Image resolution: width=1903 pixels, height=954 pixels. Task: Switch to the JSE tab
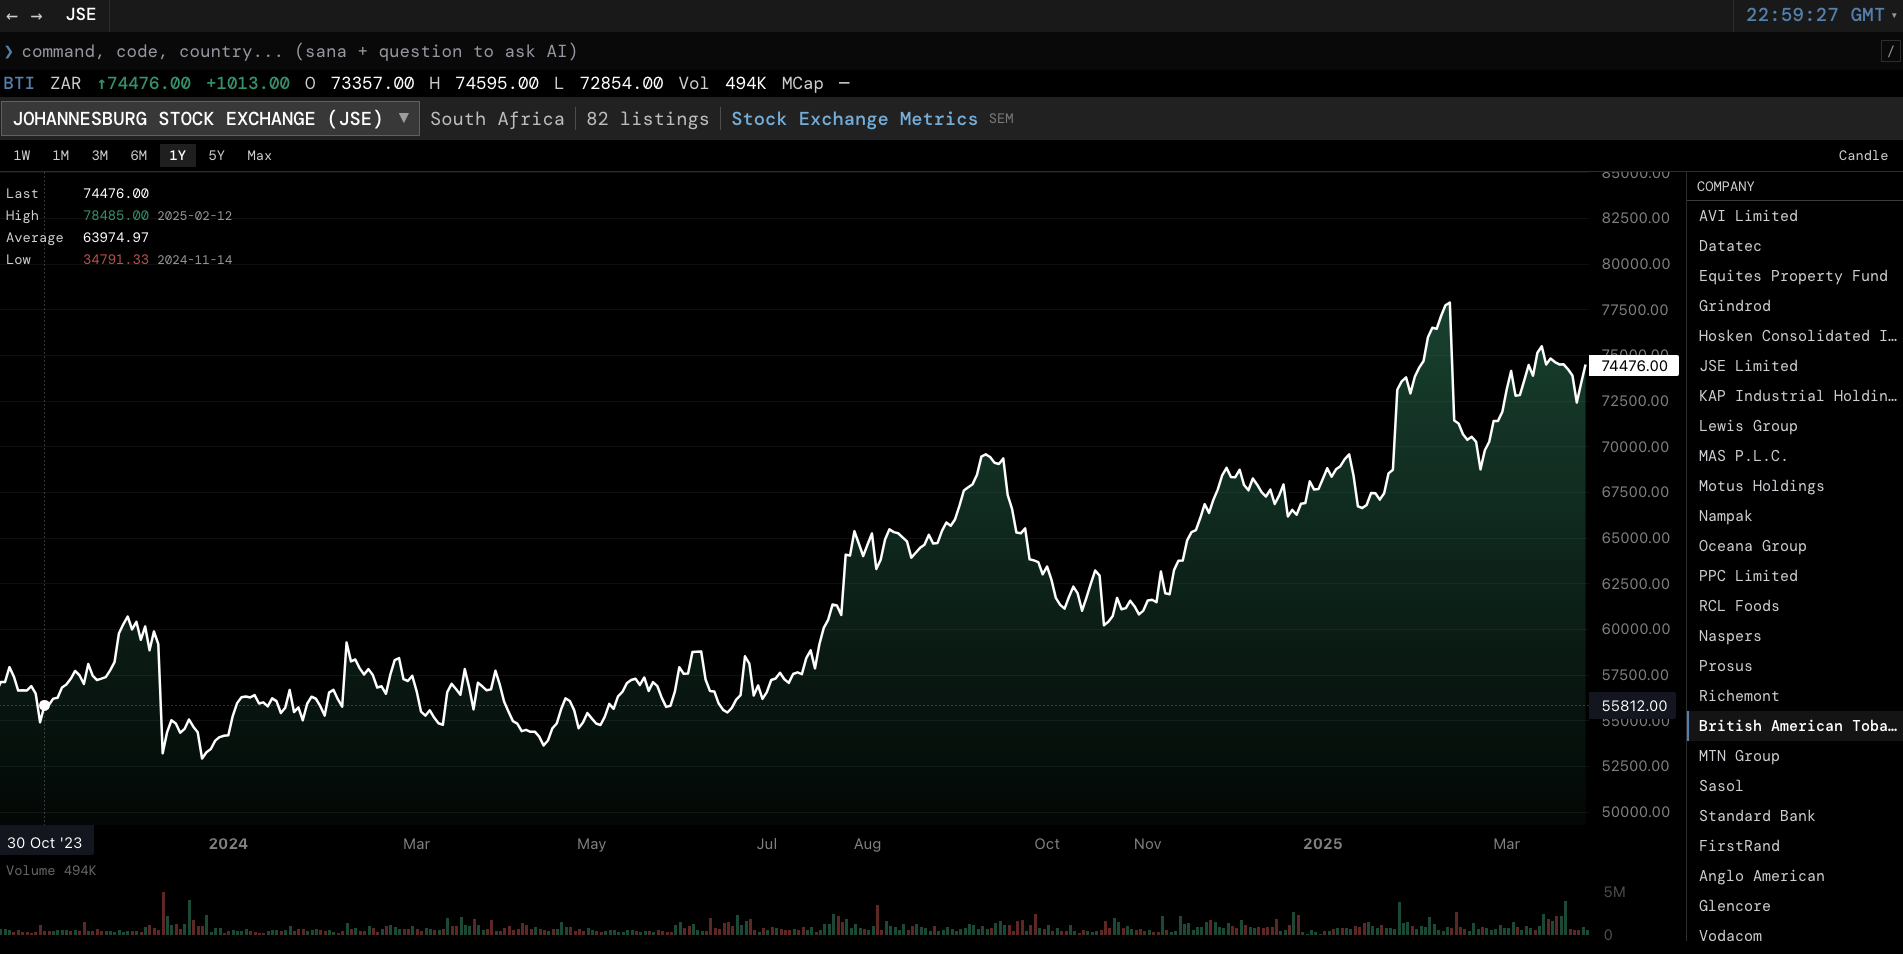80,14
